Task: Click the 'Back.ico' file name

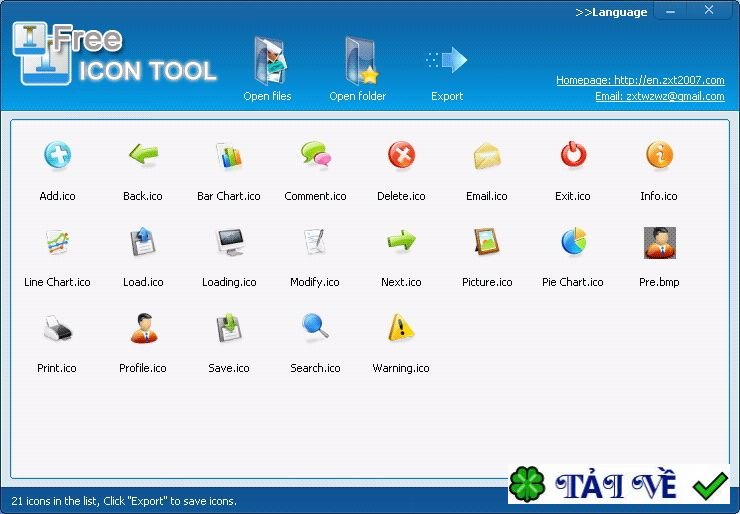Action: pos(143,196)
